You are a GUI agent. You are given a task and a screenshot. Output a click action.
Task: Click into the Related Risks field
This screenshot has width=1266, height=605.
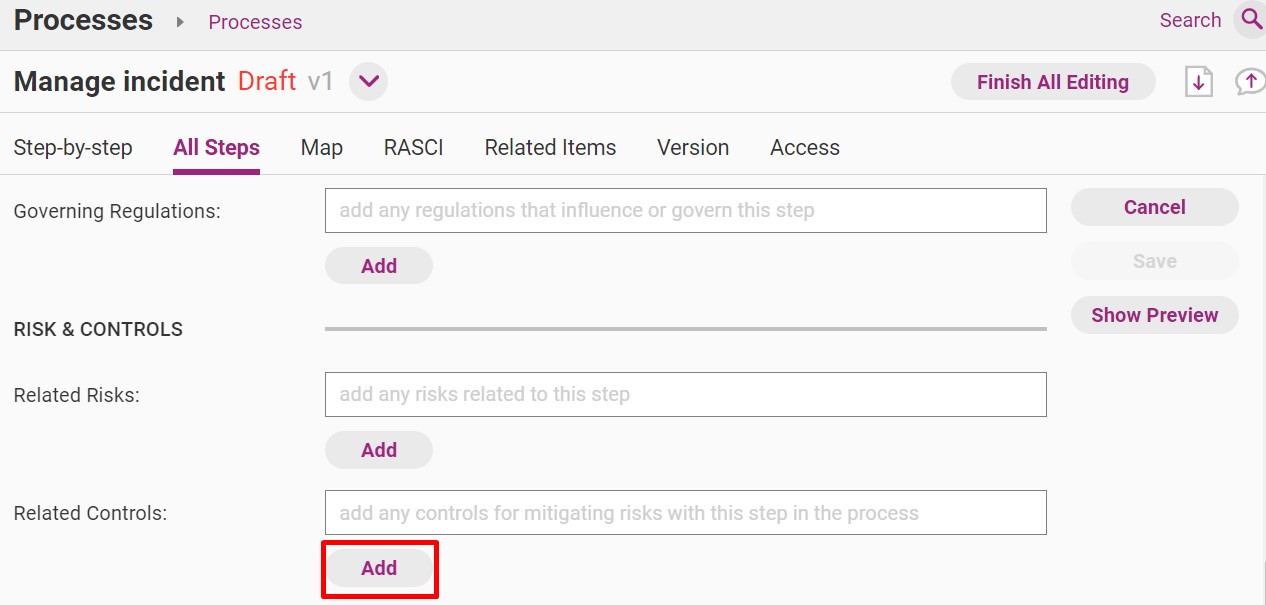686,395
